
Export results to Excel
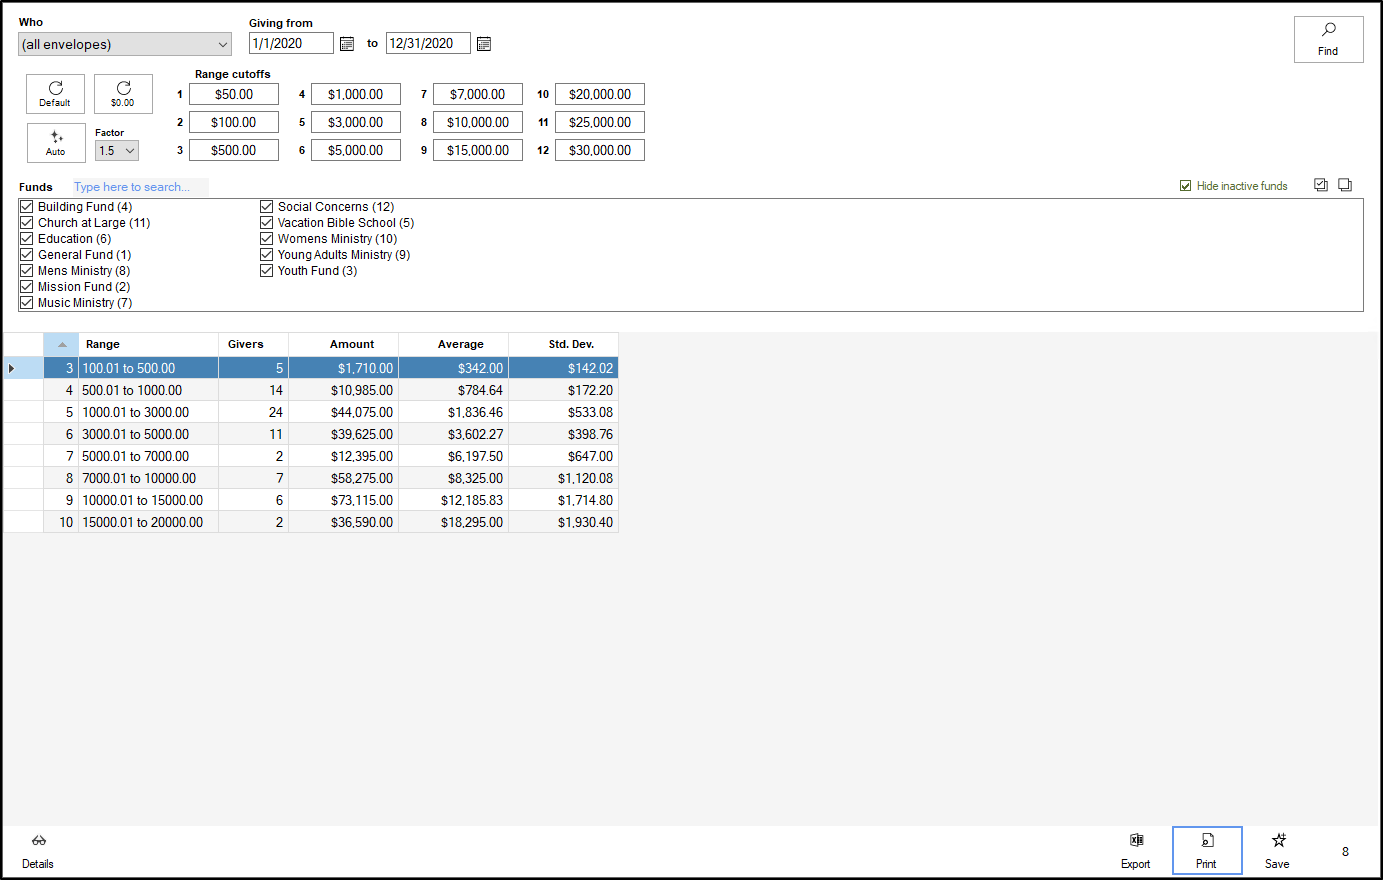pos(1136,851)
